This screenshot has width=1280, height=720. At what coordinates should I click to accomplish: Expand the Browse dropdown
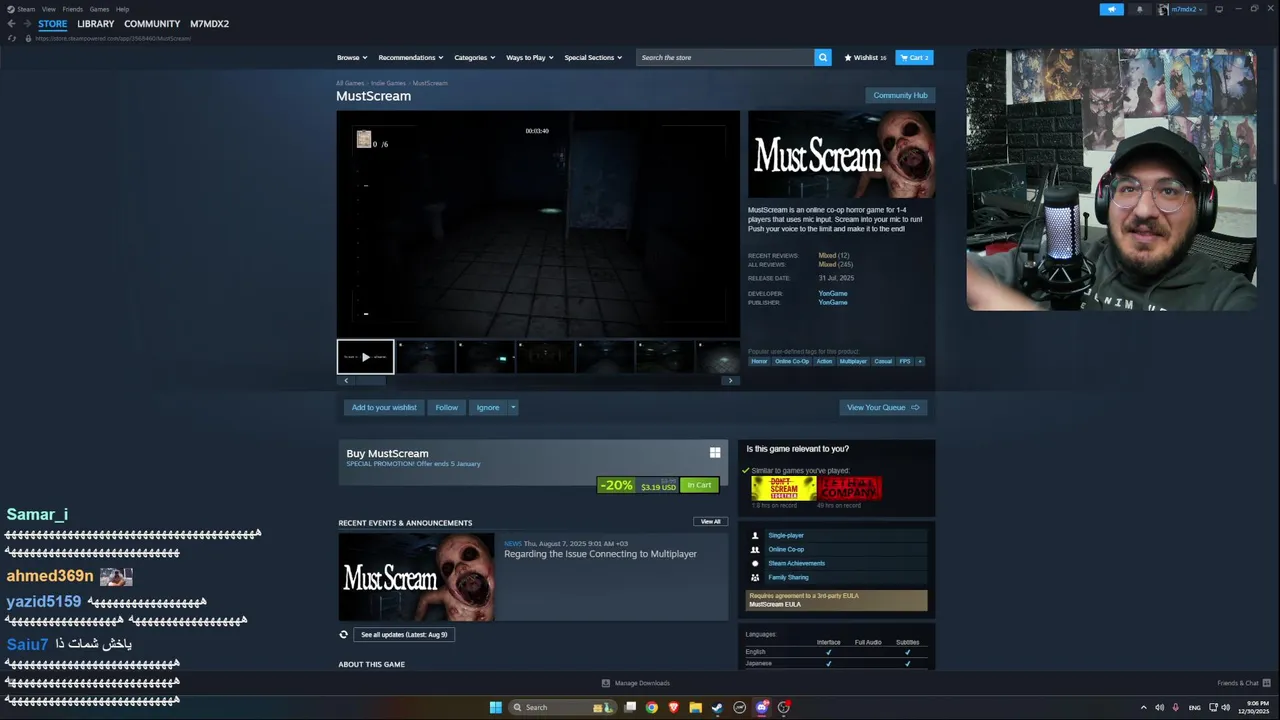(x=352, y=58)
